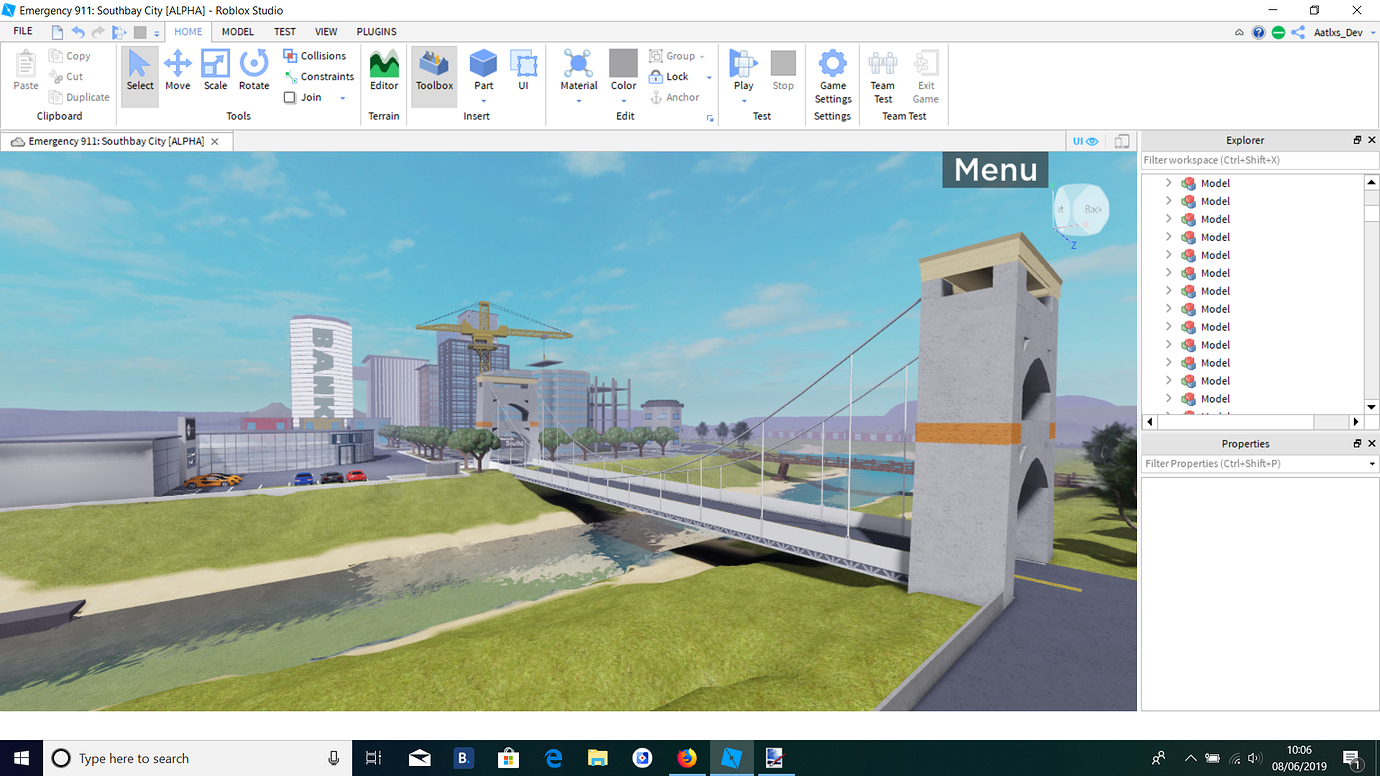Start a Play test session
Screen dimensions: 1380x776
[x=742, y=73]
